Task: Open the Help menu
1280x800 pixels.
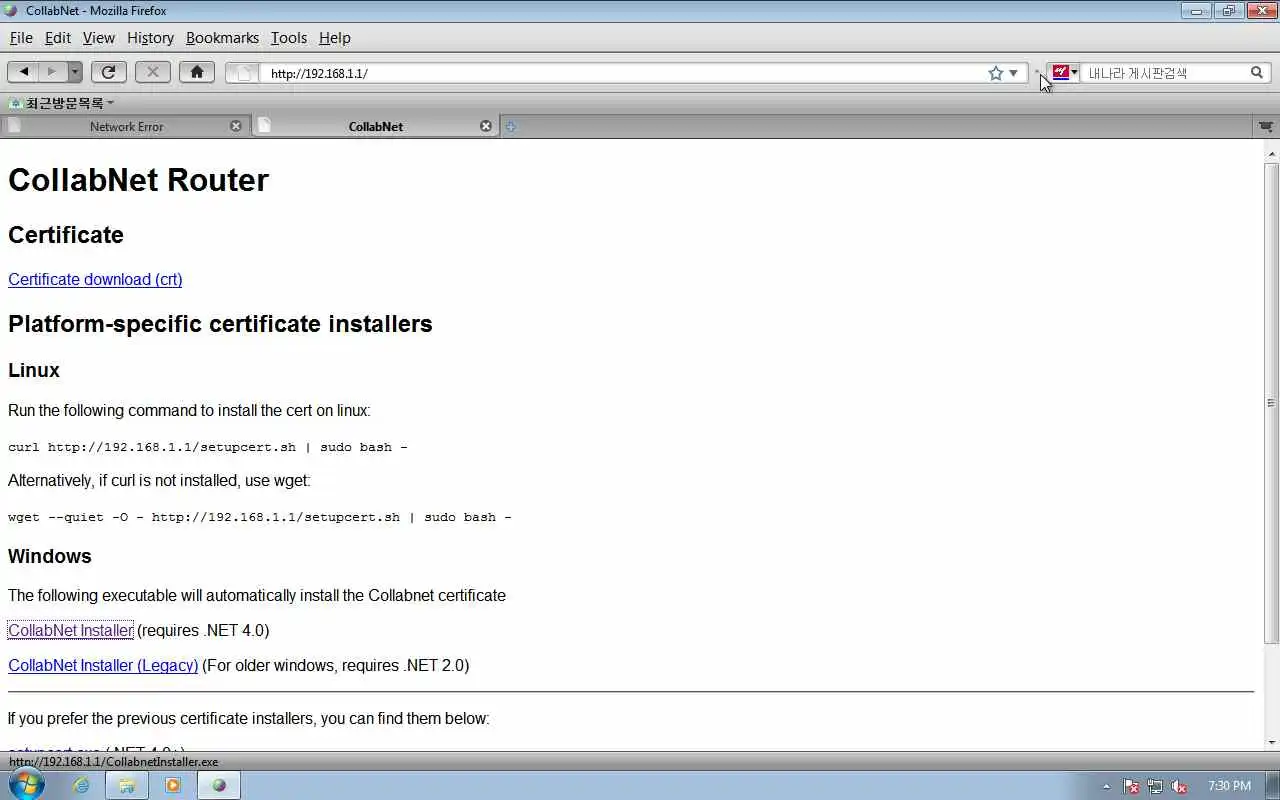Action: tap(334, 38)
